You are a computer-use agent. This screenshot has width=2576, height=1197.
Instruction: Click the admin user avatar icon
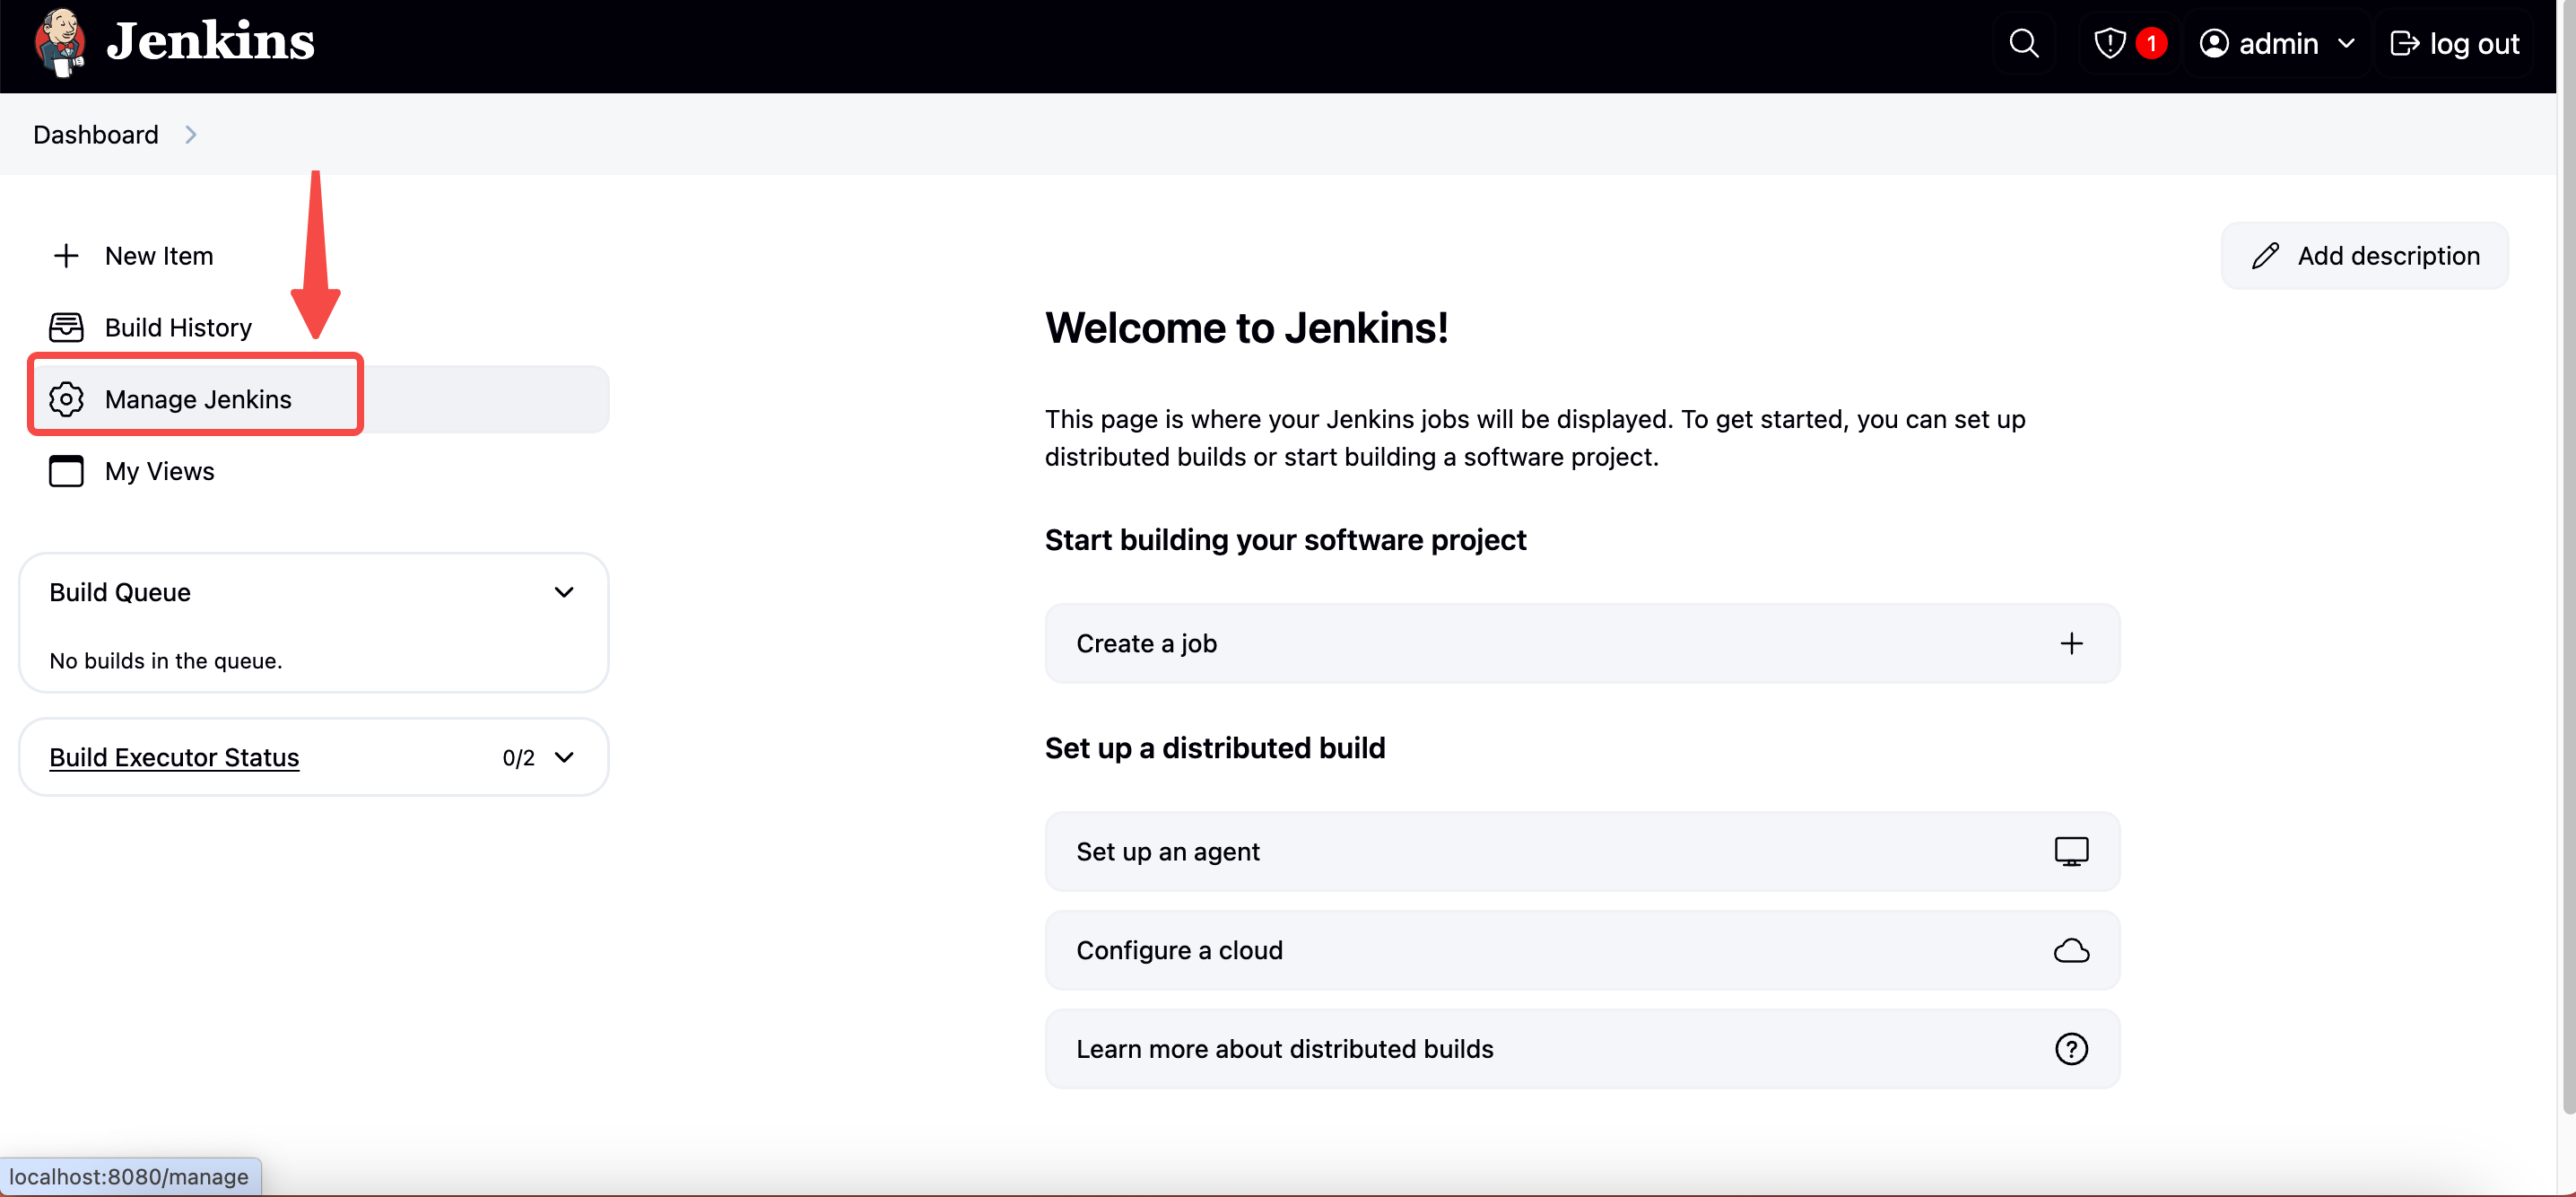point(2214,43)
